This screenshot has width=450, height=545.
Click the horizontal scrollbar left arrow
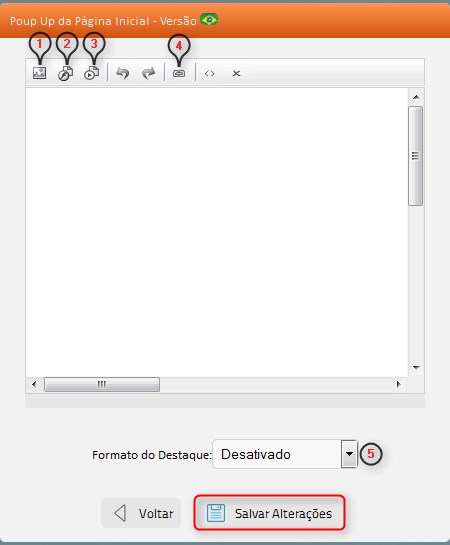(x=34, y=384)
